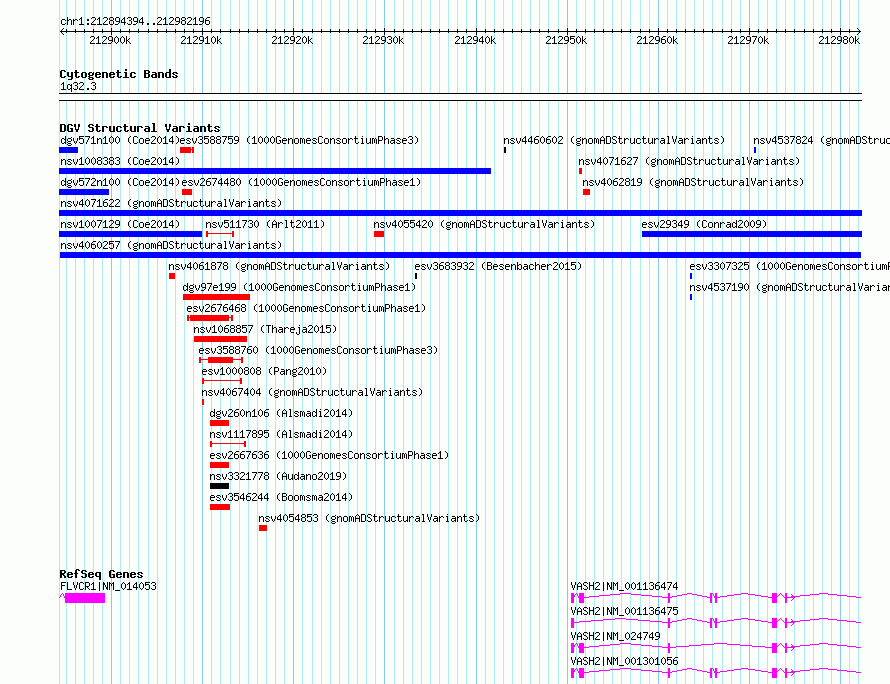This screenshot has height=684, width=890.
Task: Open VASH2|NM_001136474 transcript label
Action: (x=624, y=586)
